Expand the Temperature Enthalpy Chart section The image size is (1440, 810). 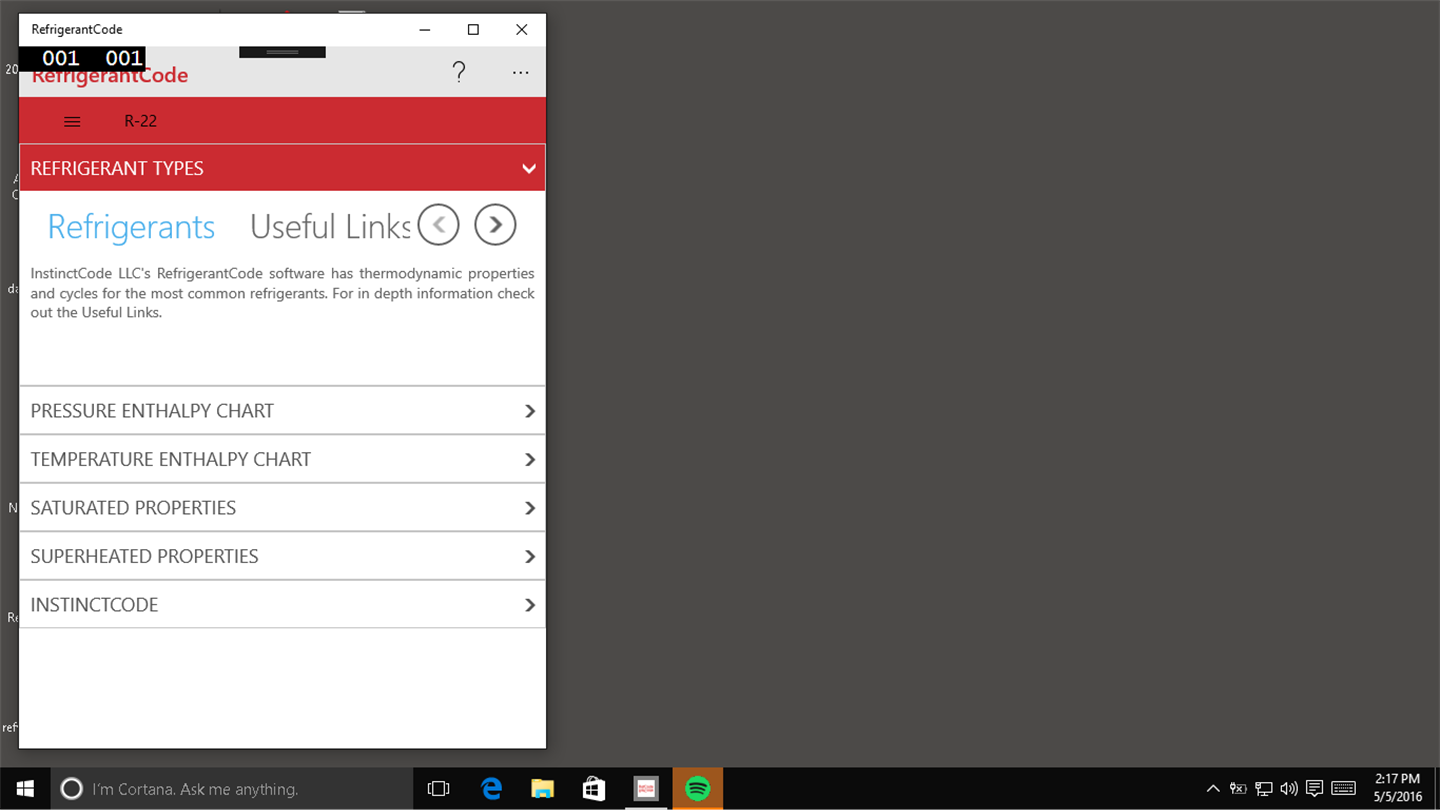(x=282, y=459)
